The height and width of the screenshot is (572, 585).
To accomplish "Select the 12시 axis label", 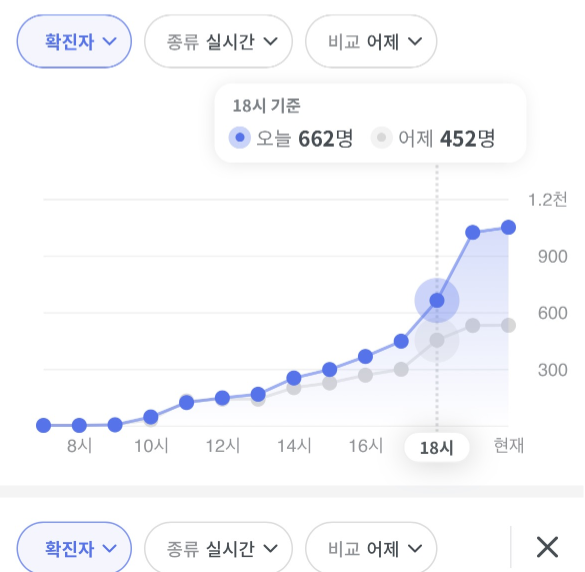I will 223,446.
